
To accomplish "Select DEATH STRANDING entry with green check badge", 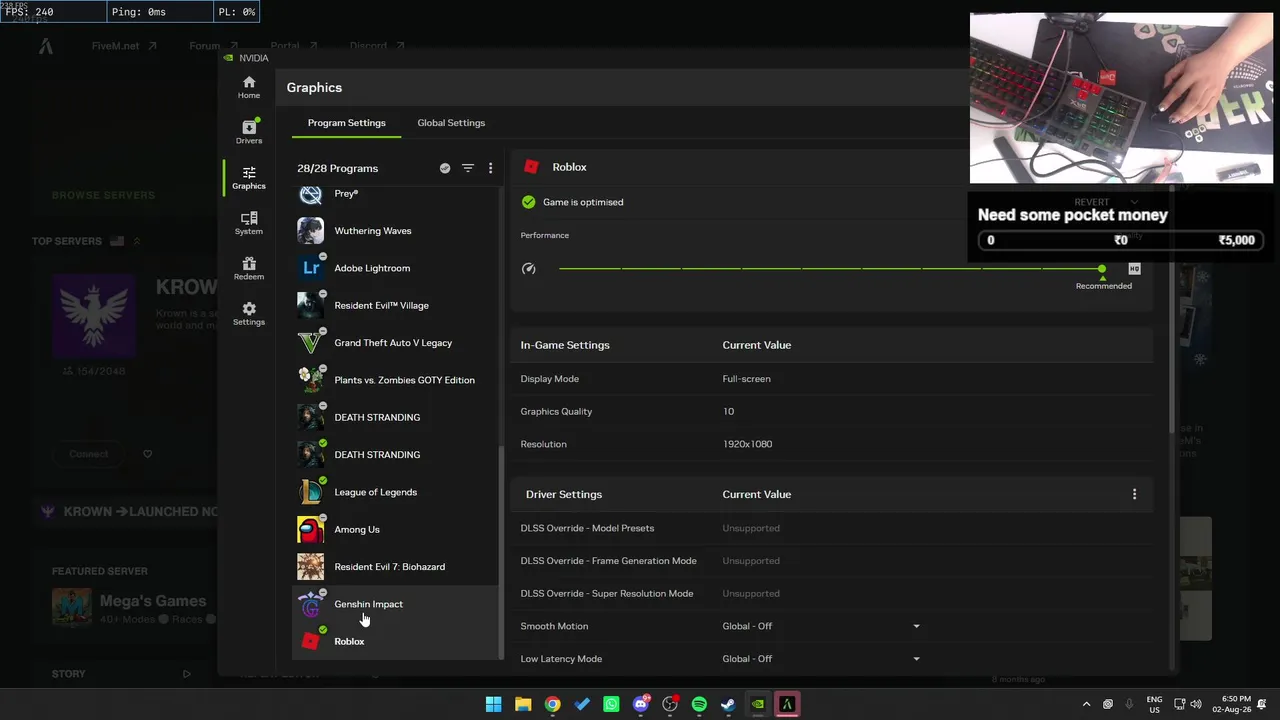I will coord(395,455).
